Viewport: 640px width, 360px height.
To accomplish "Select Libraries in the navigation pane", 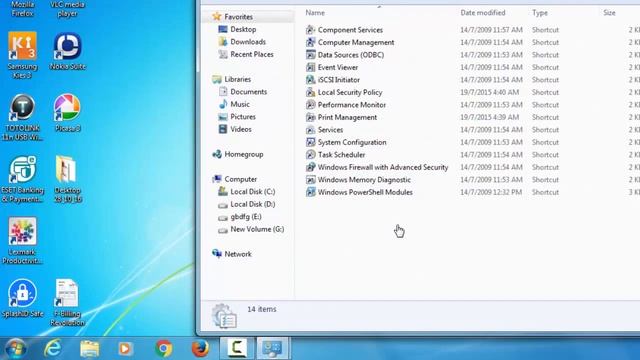I will [x=238, y=79].
